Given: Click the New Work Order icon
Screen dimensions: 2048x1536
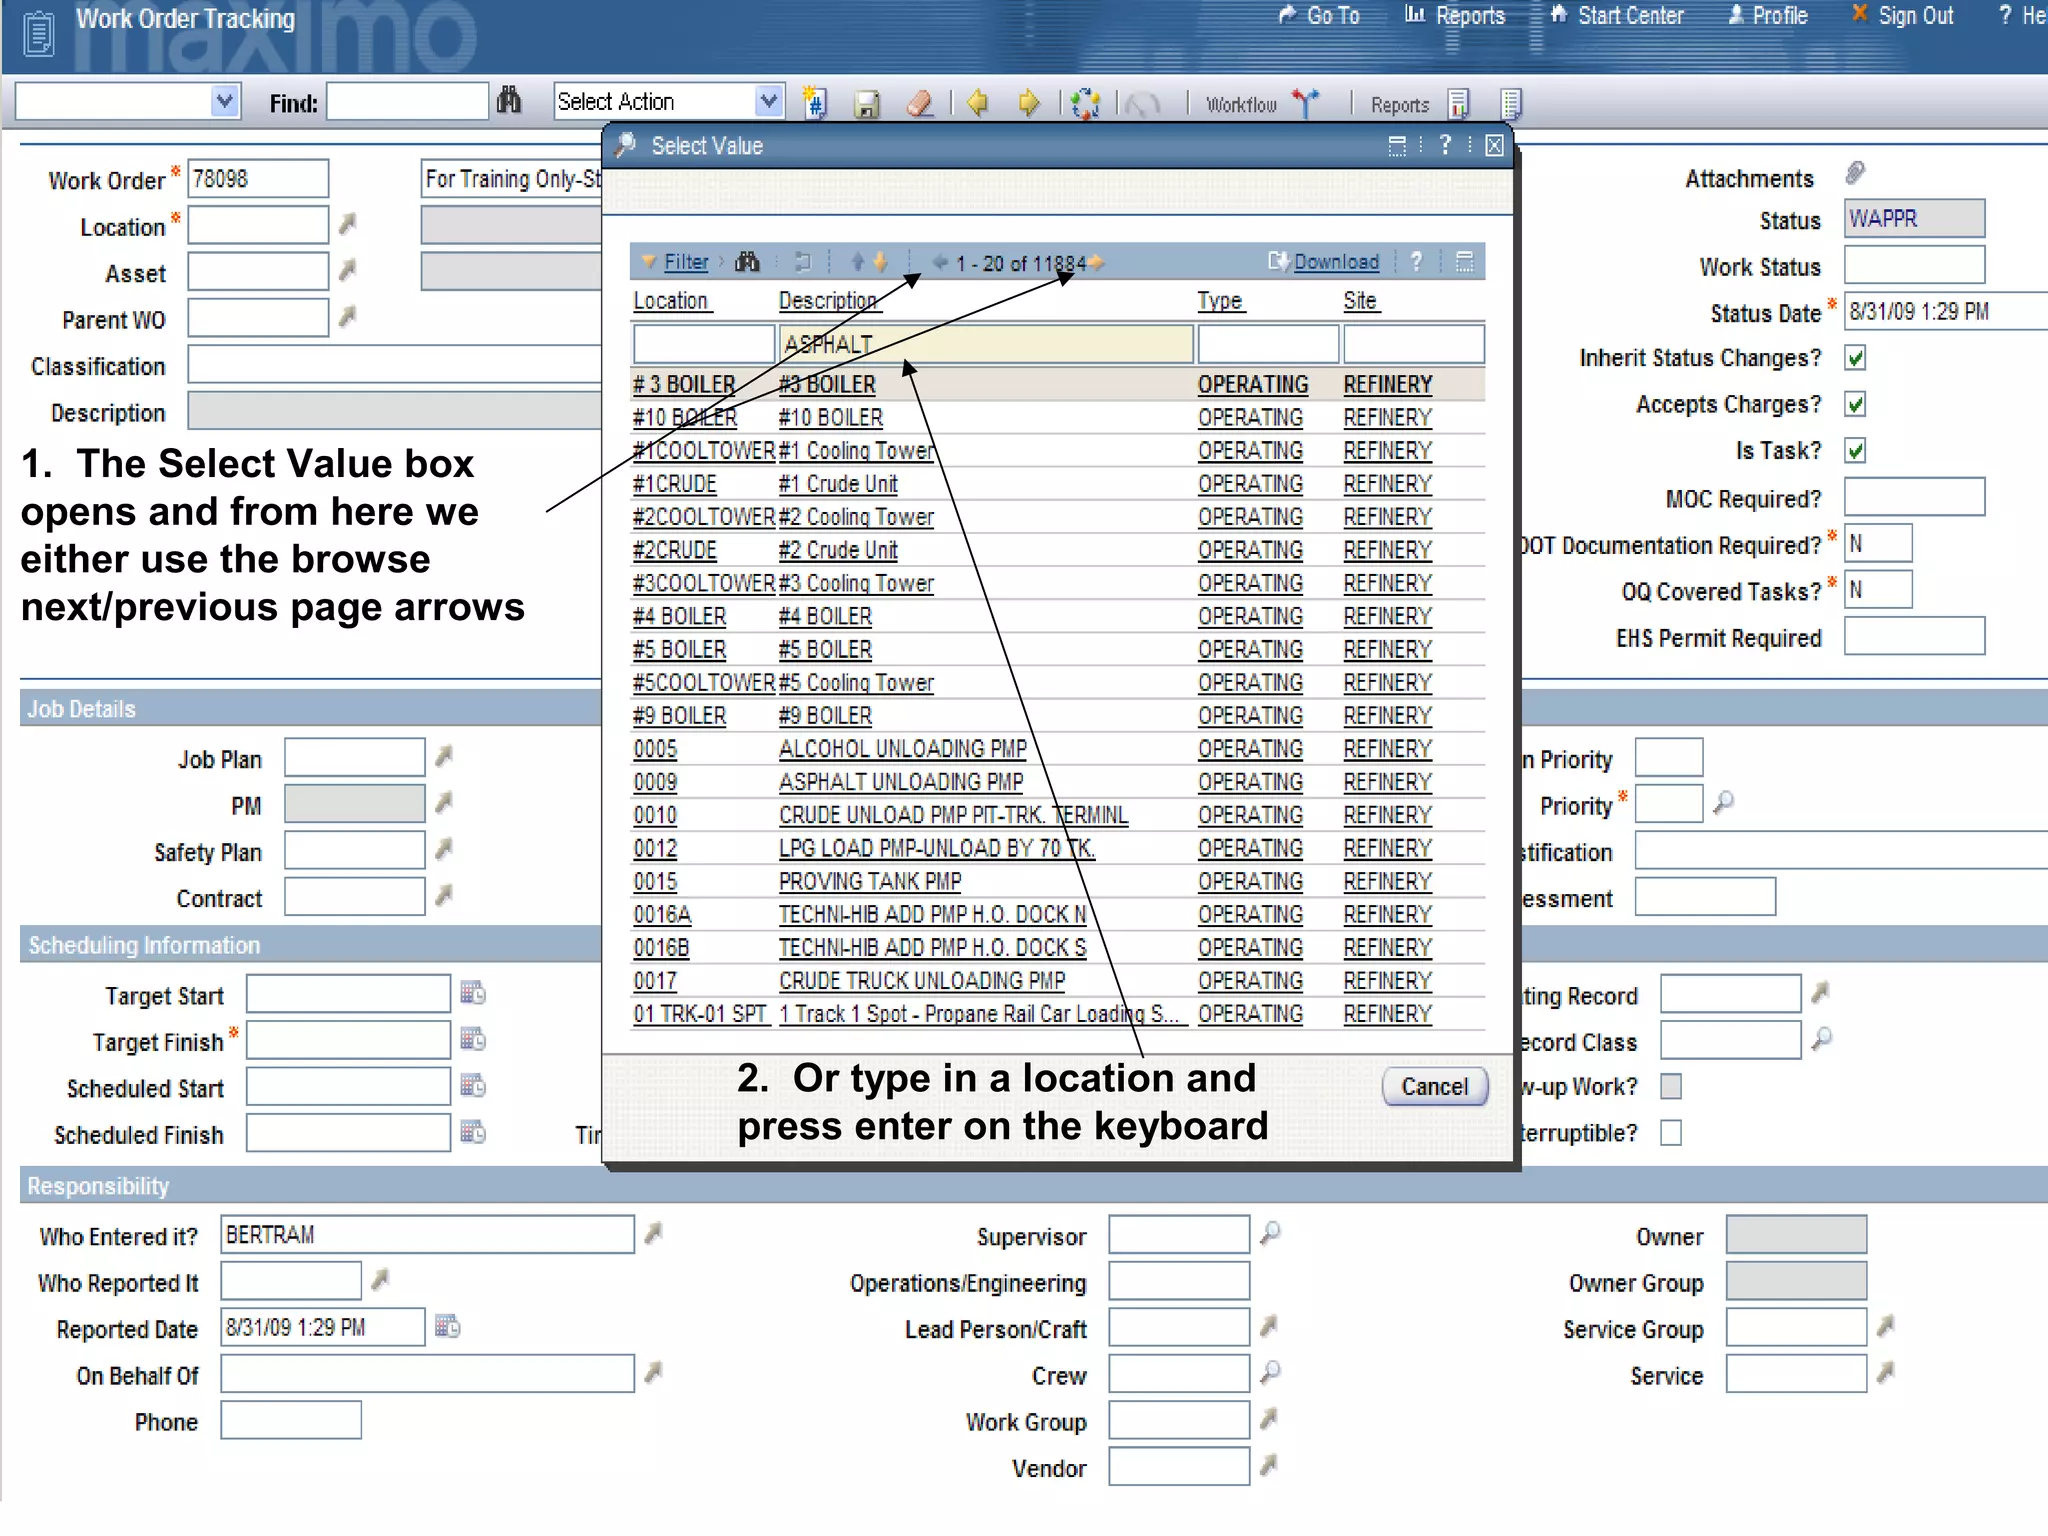Looking at the screenshot, I should (815, 102).
